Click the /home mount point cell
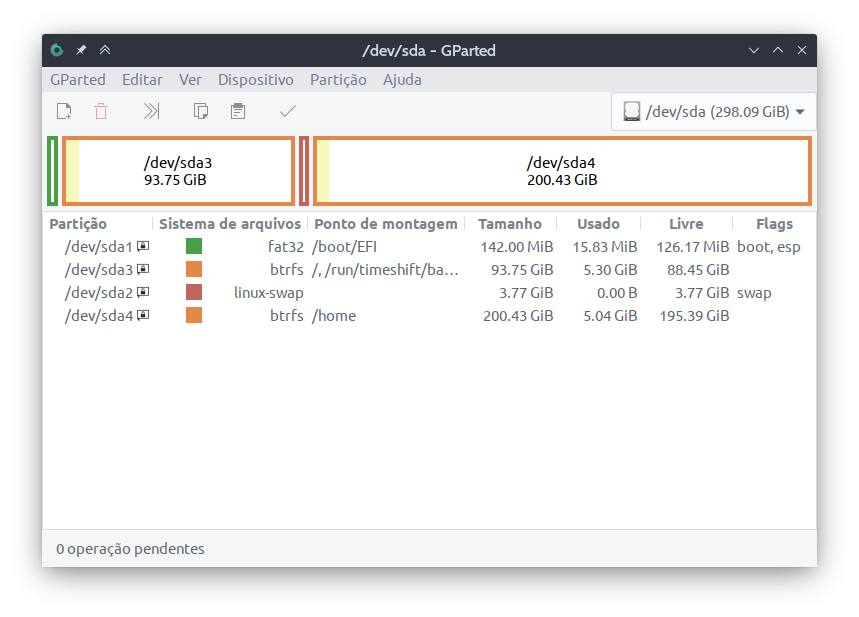 (334, 316)
